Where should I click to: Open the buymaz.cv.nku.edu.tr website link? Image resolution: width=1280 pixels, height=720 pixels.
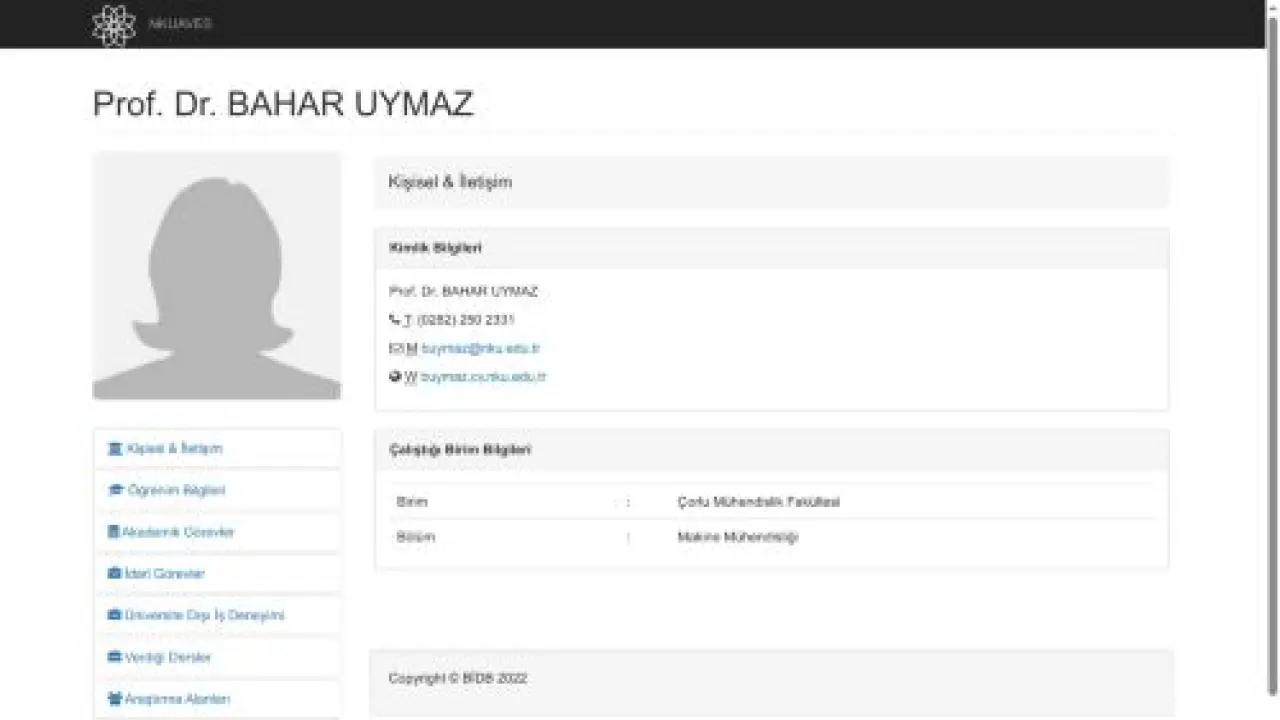[x=484, y=377]
